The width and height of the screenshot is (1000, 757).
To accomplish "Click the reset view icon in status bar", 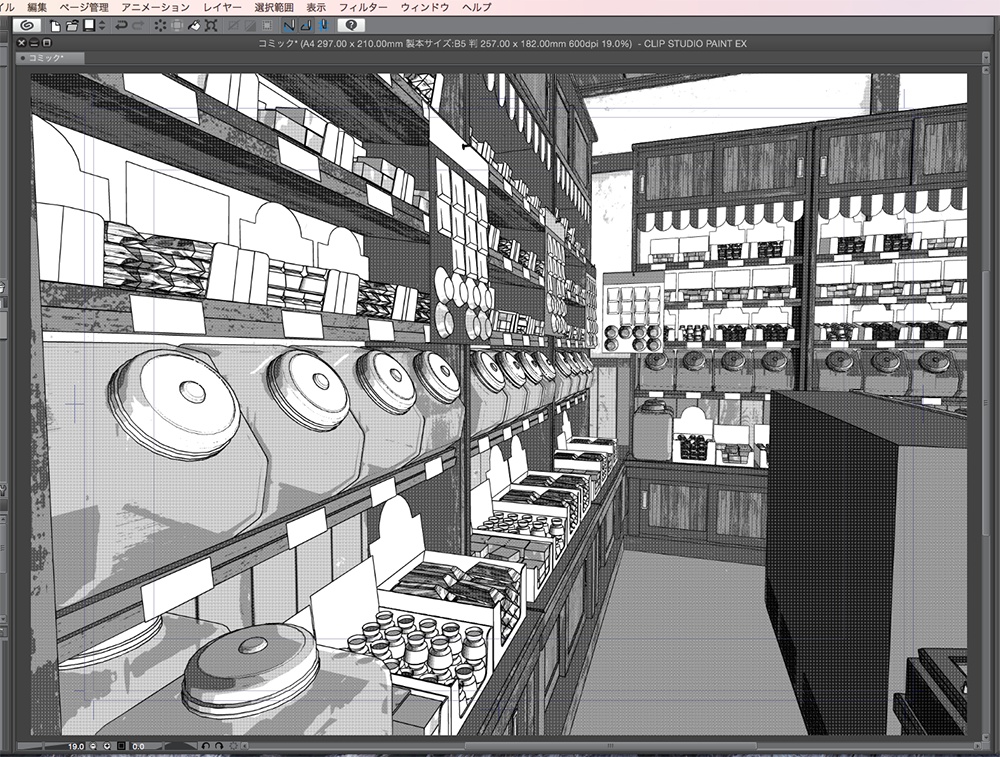I will [234, 745].
